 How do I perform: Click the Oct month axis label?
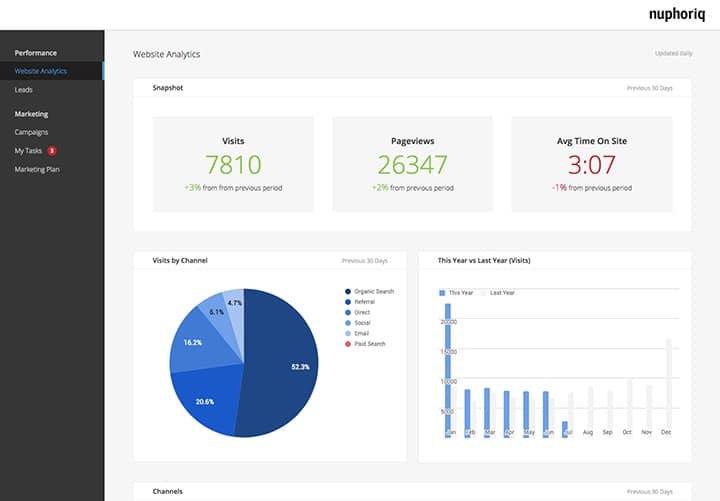[627, 433]
